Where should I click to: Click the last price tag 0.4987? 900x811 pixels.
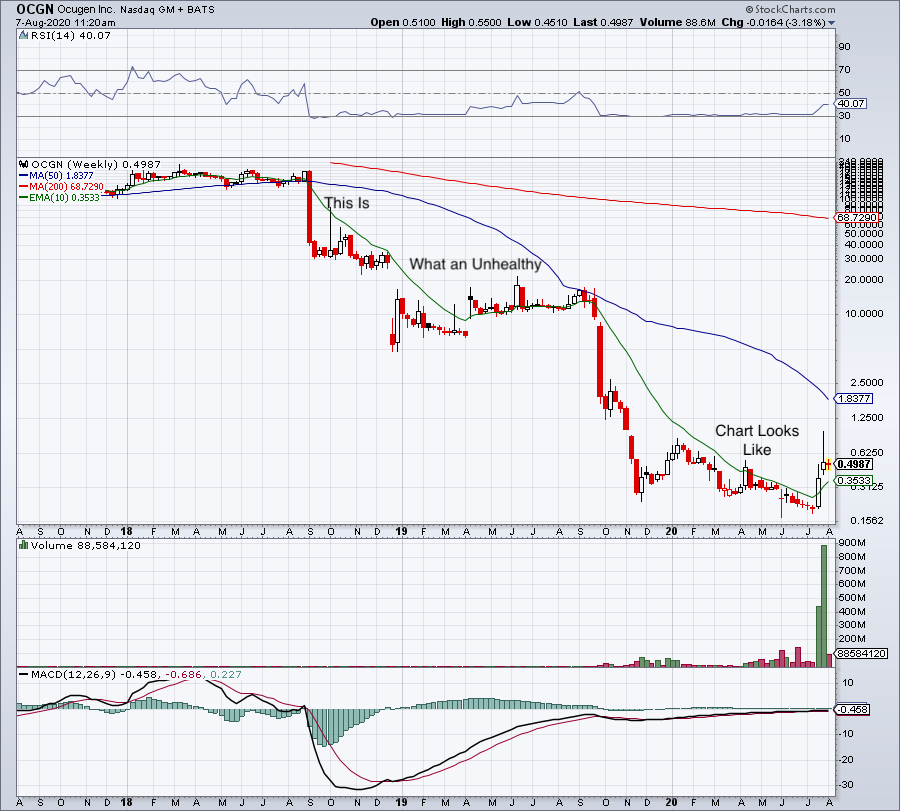[854, 464]
